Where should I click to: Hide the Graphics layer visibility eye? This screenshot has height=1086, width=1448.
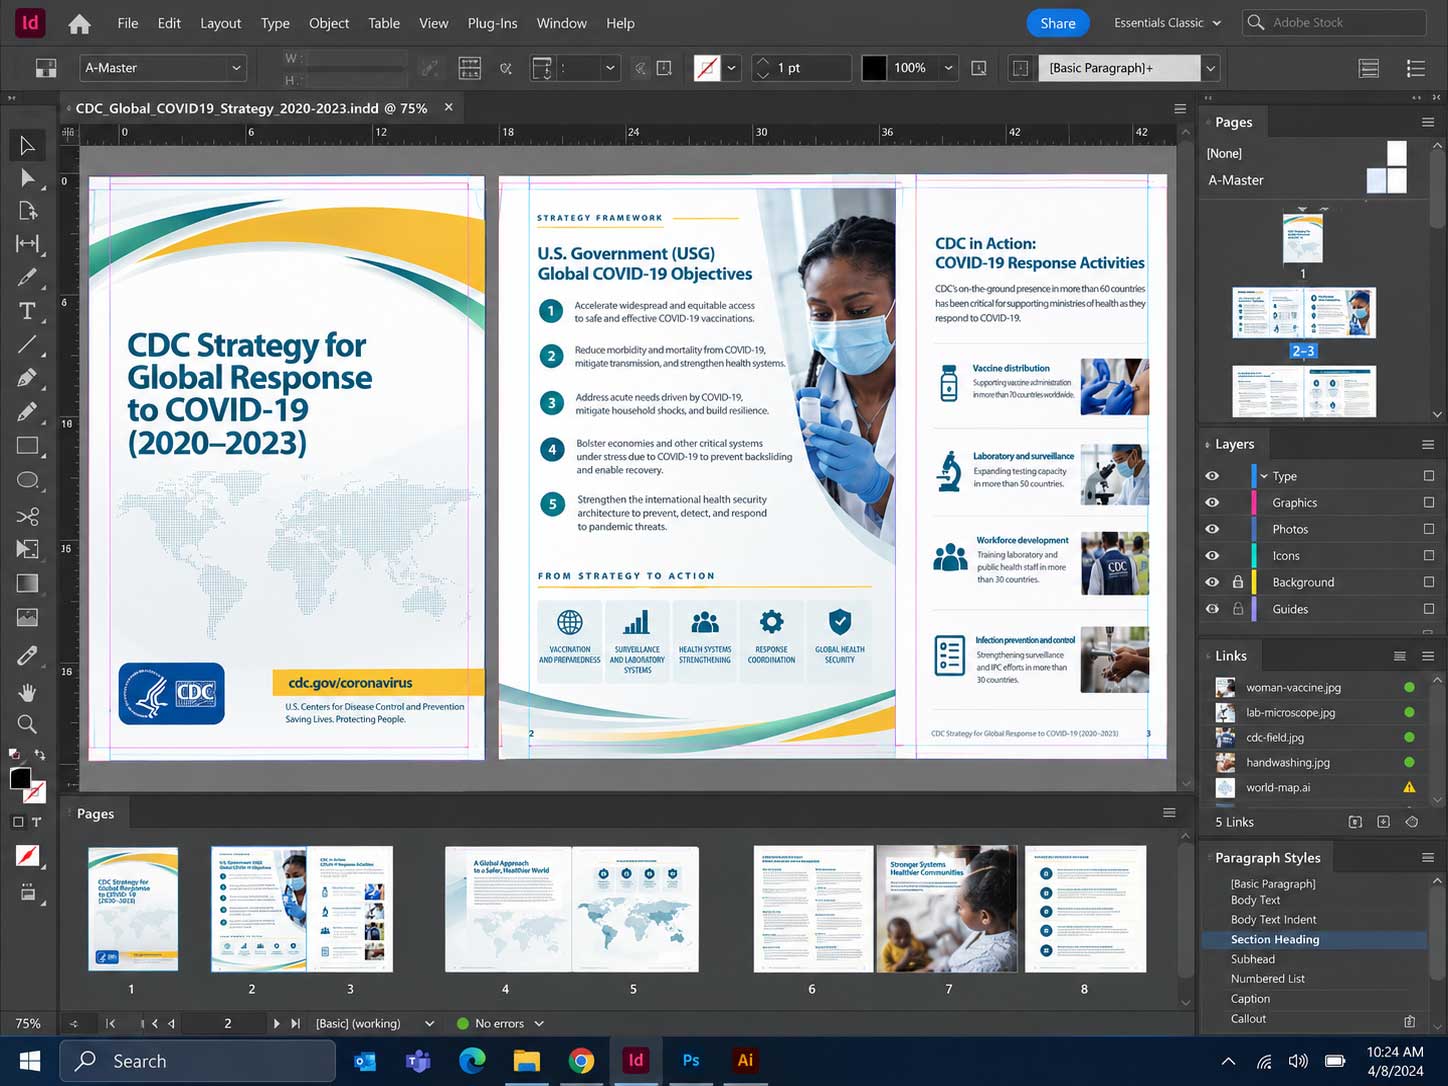[x=1212, y=502]
